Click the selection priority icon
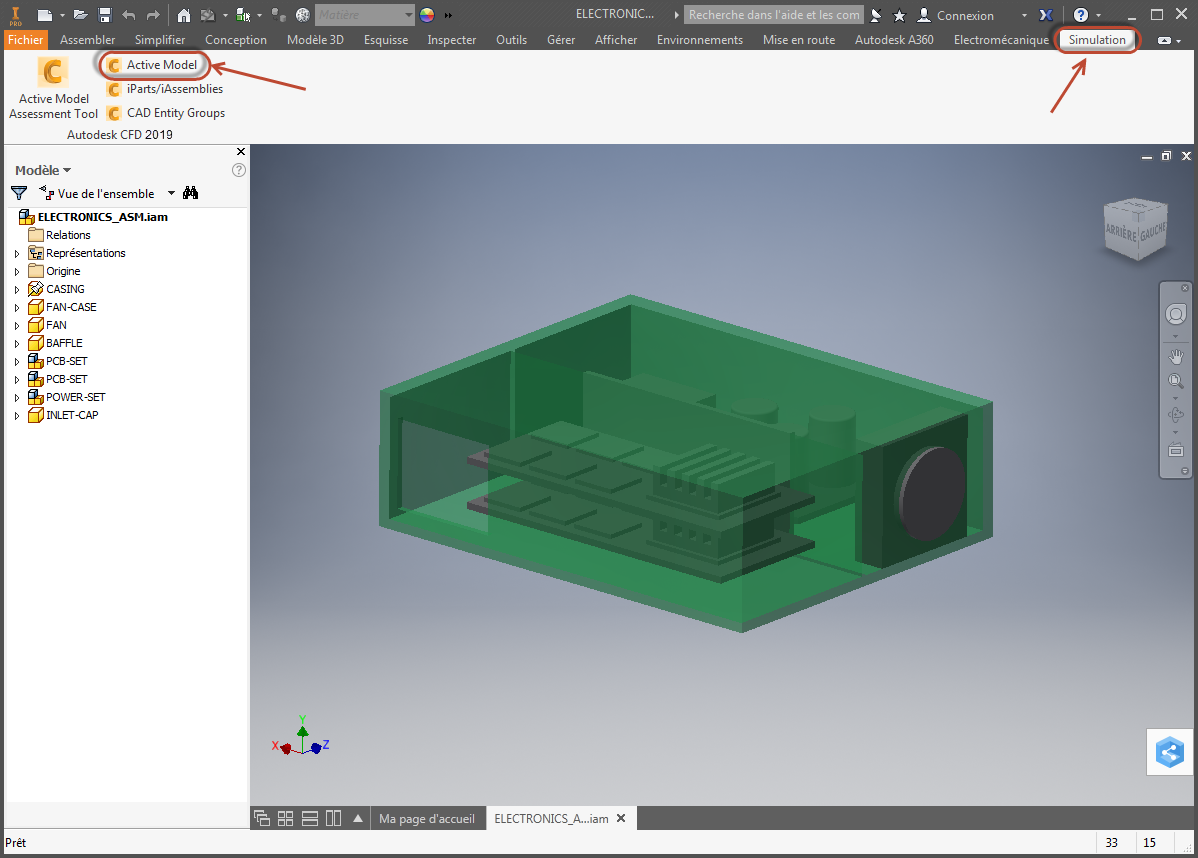Screen dimensions: 1198x858 coord(244,15)
